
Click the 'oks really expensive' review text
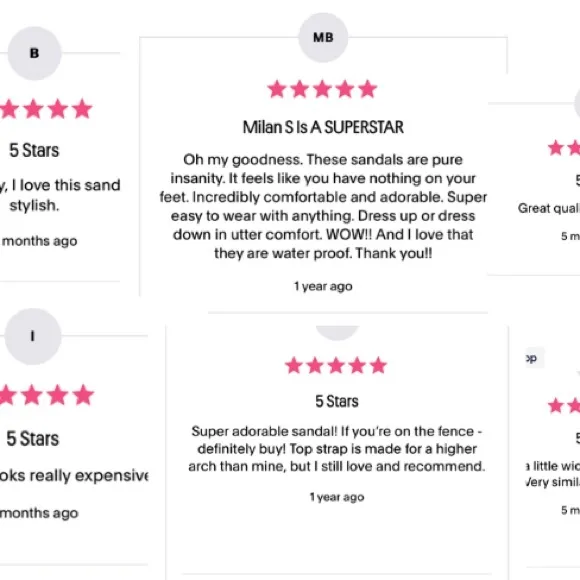tap(74, 476)
